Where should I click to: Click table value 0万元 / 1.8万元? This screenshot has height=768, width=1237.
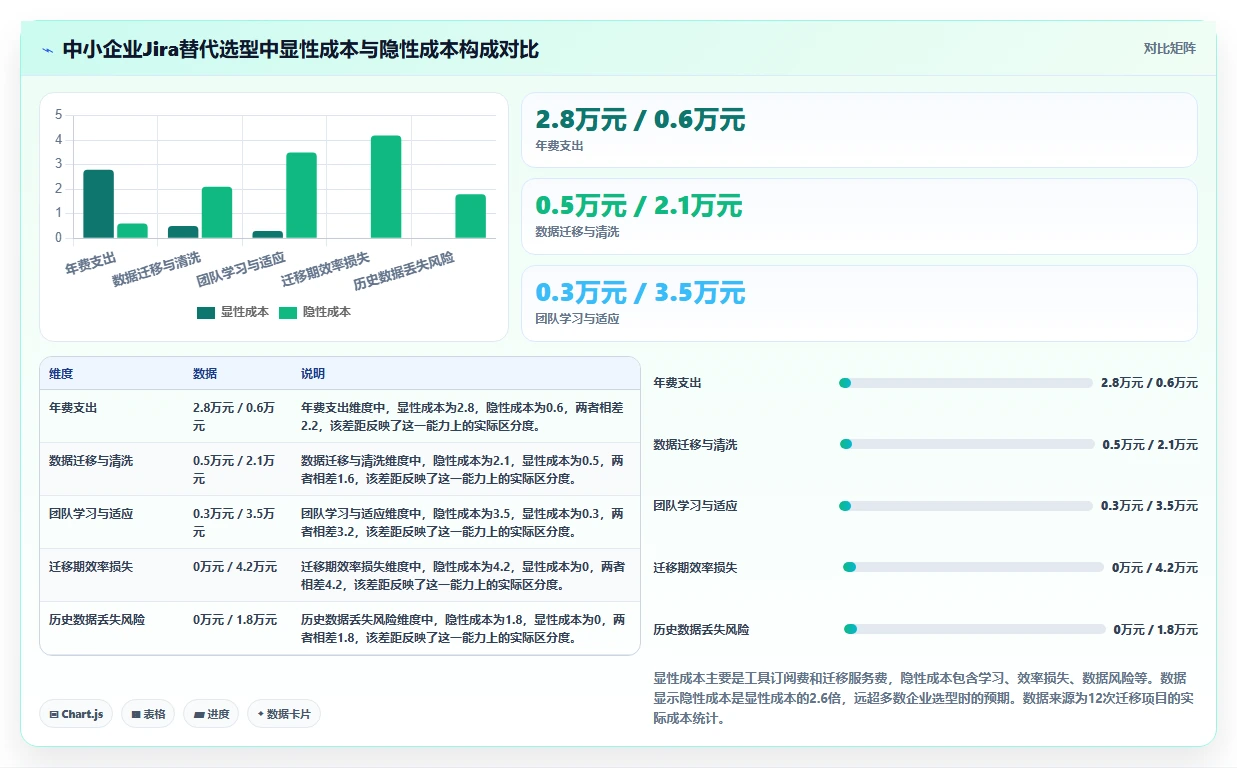(235, 620)
